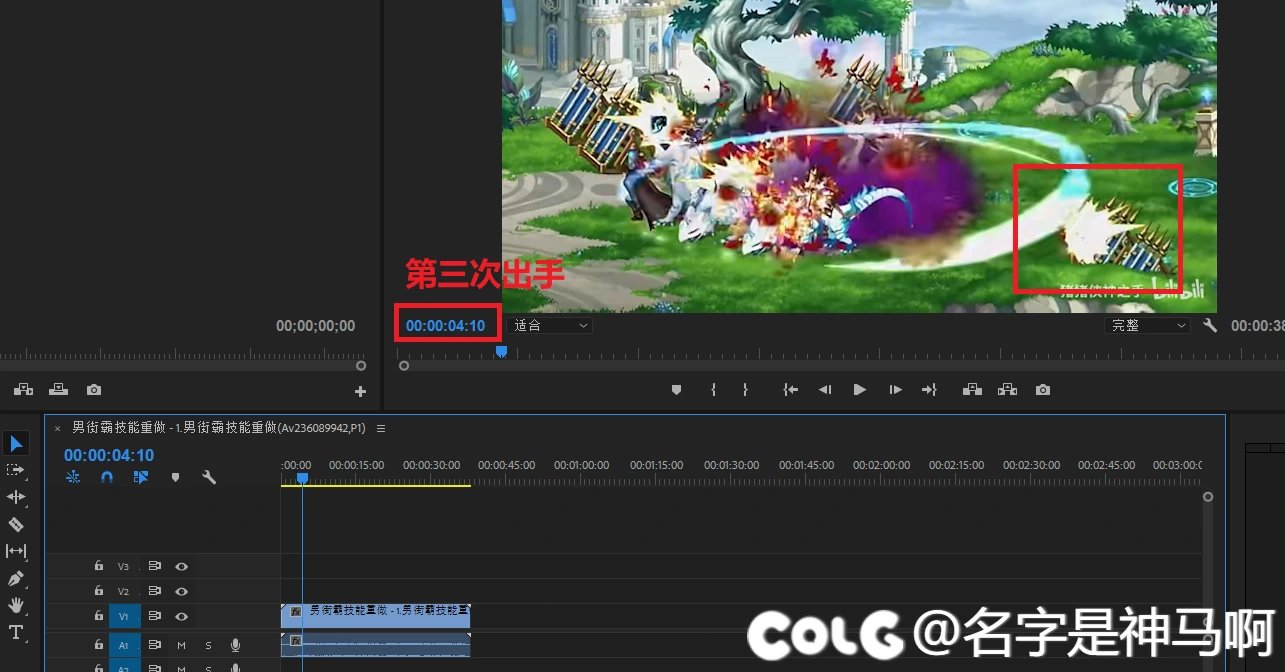
Task: Toggle A1 track targeting
Action: 124,645
